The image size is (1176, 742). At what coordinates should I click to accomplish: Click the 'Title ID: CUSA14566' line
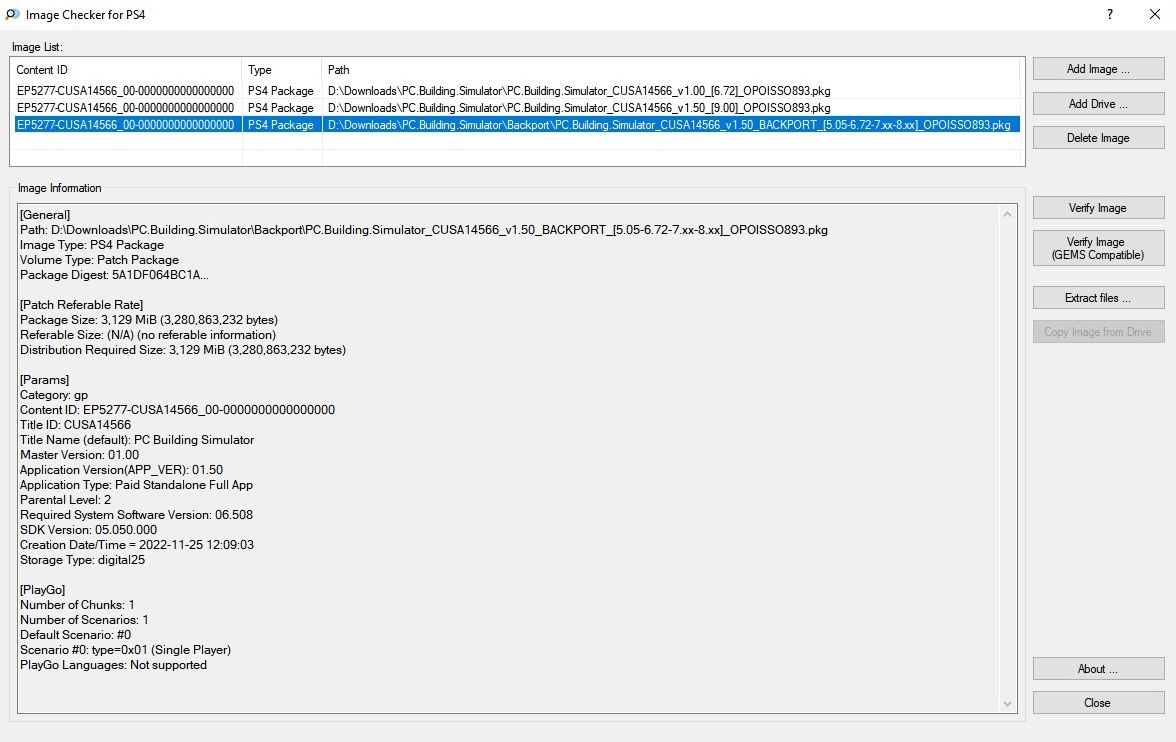tap(75, 425)
